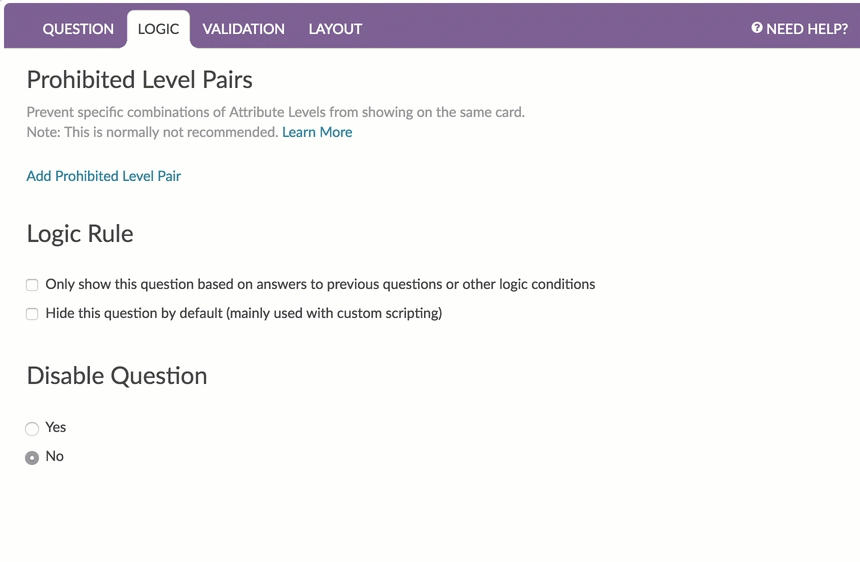The height and width of the screenshot is (562, 860).
Task: Select the LOGIC tab
Action: point(158,29)
